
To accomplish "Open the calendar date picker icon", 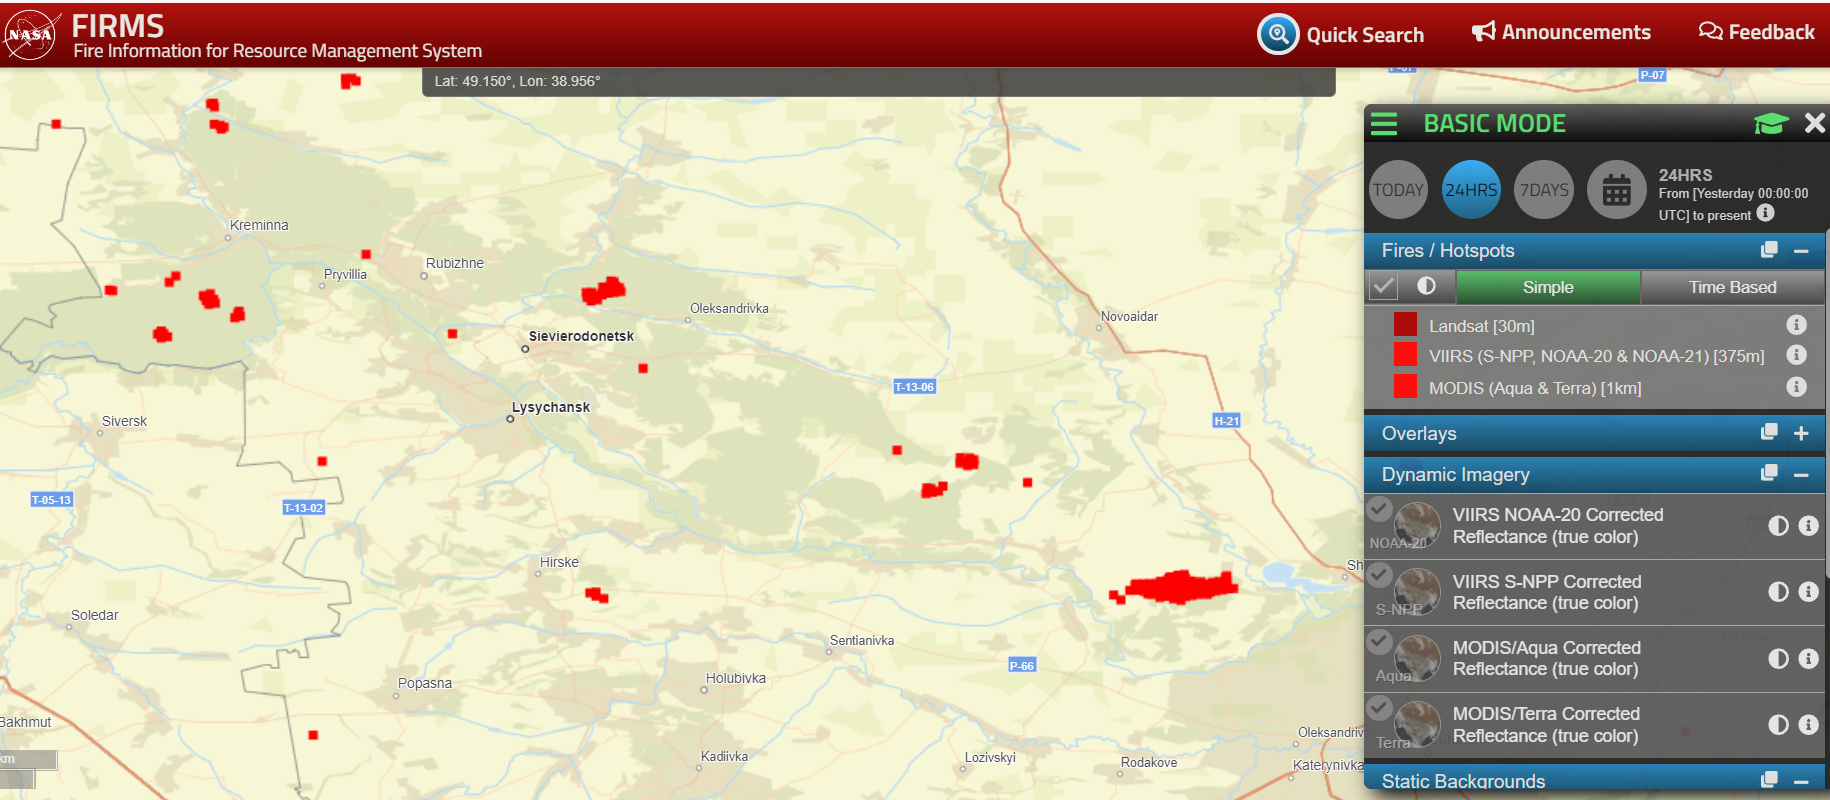I will 1616,190.
